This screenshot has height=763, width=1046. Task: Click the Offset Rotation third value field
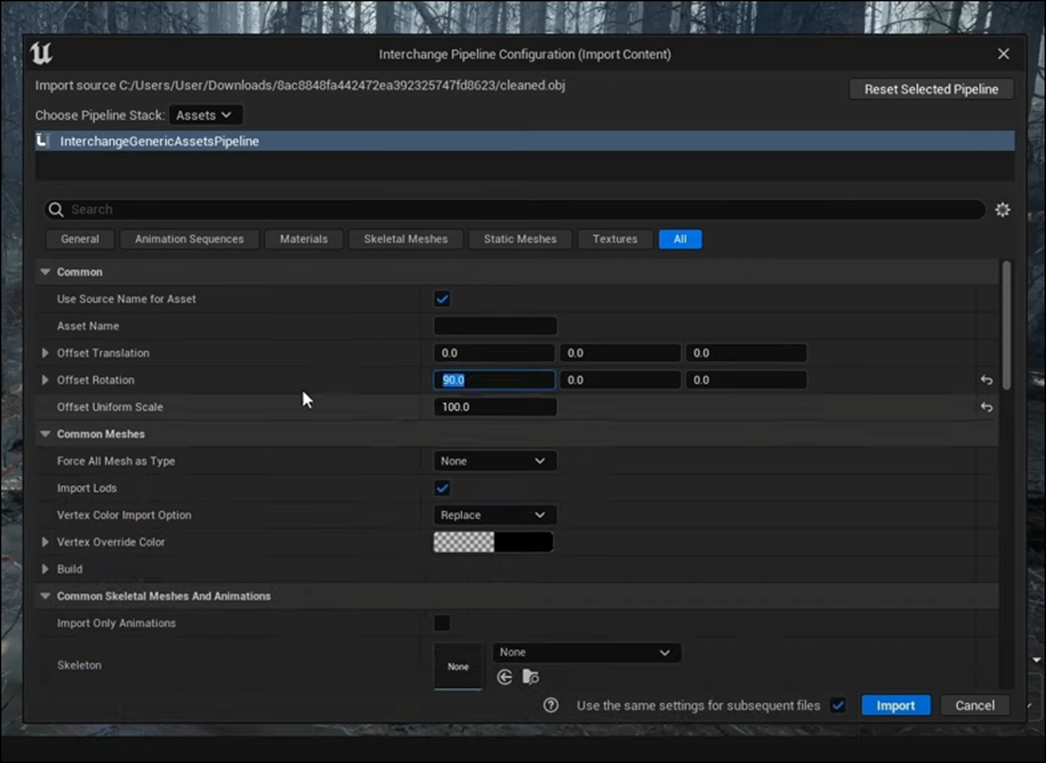(x=746, y=380)
